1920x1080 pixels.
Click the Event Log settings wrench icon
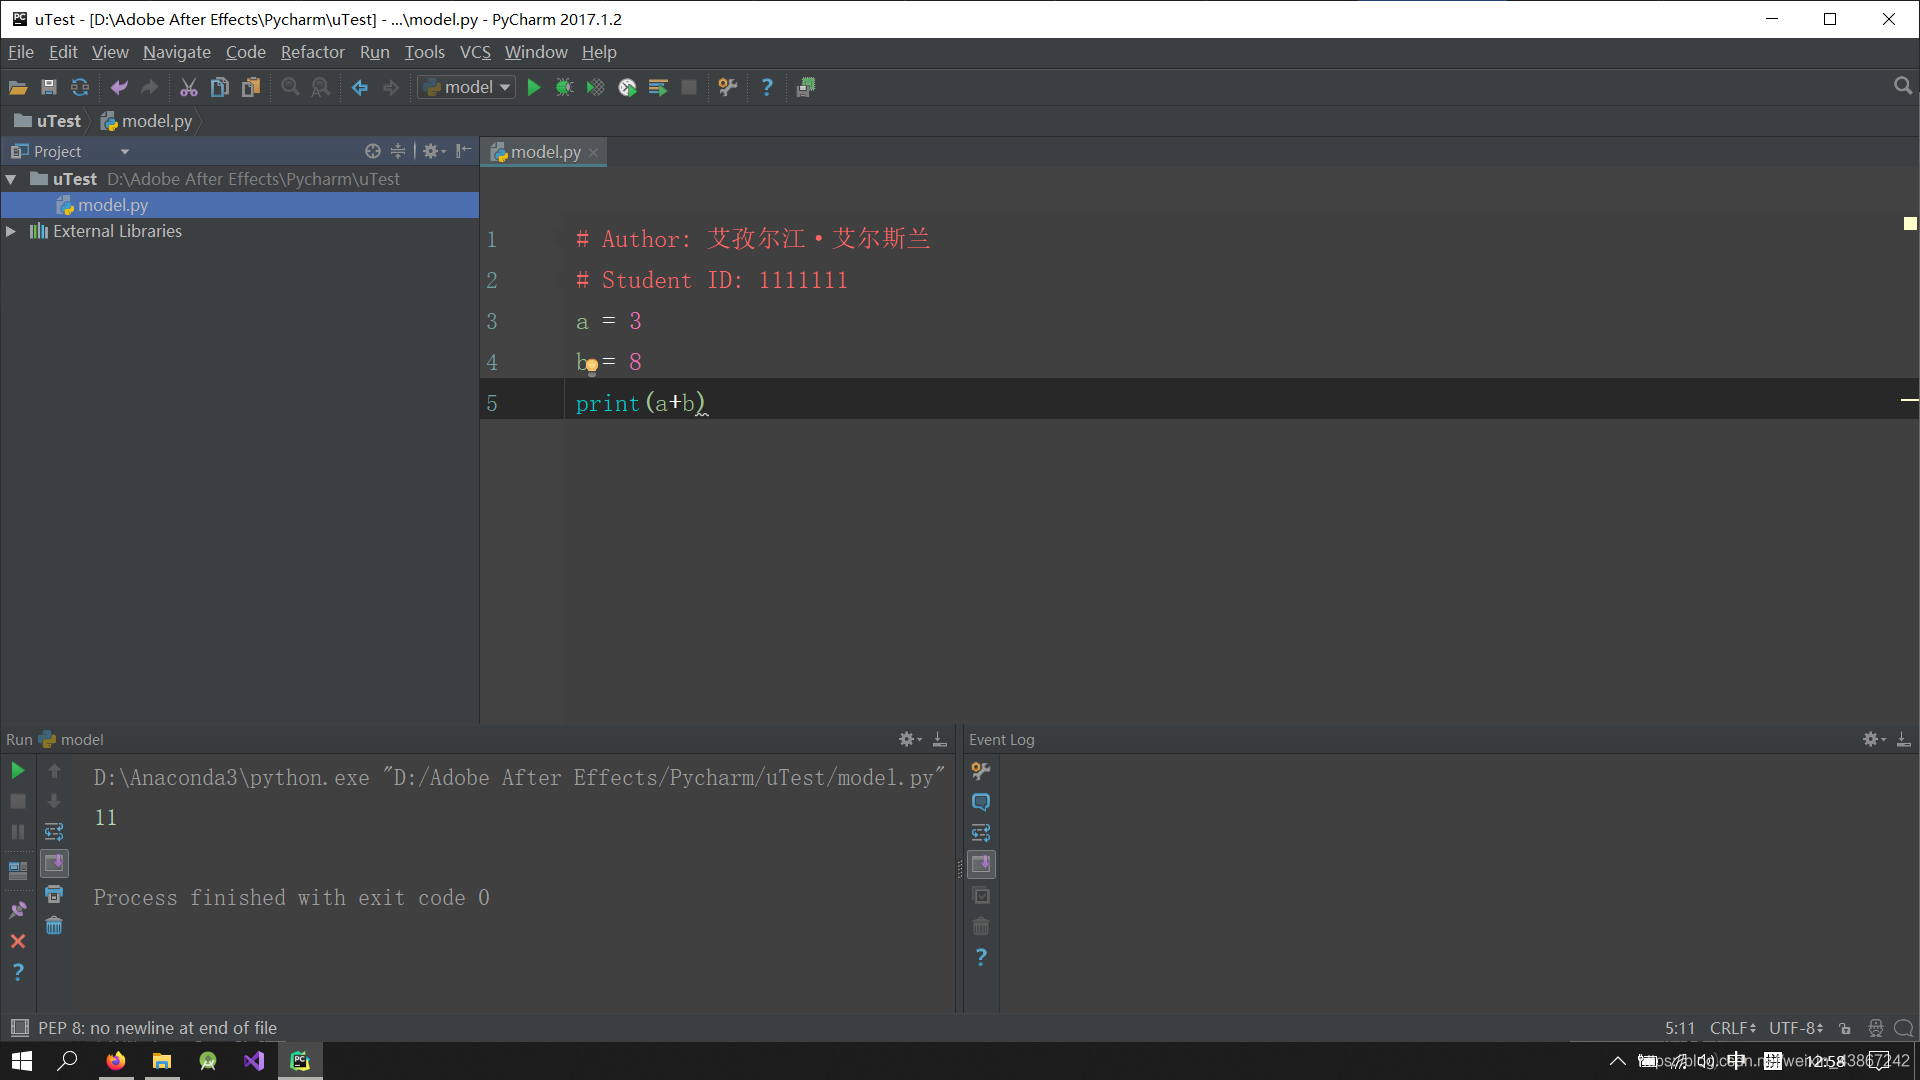[x=981, y=771]
